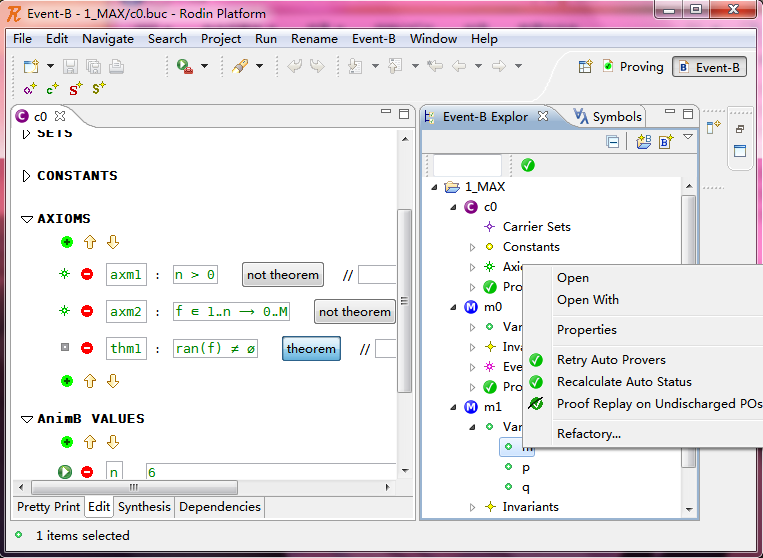Move axiom up with top arrow
Viewport: 763px width, 558px height.
90,242
